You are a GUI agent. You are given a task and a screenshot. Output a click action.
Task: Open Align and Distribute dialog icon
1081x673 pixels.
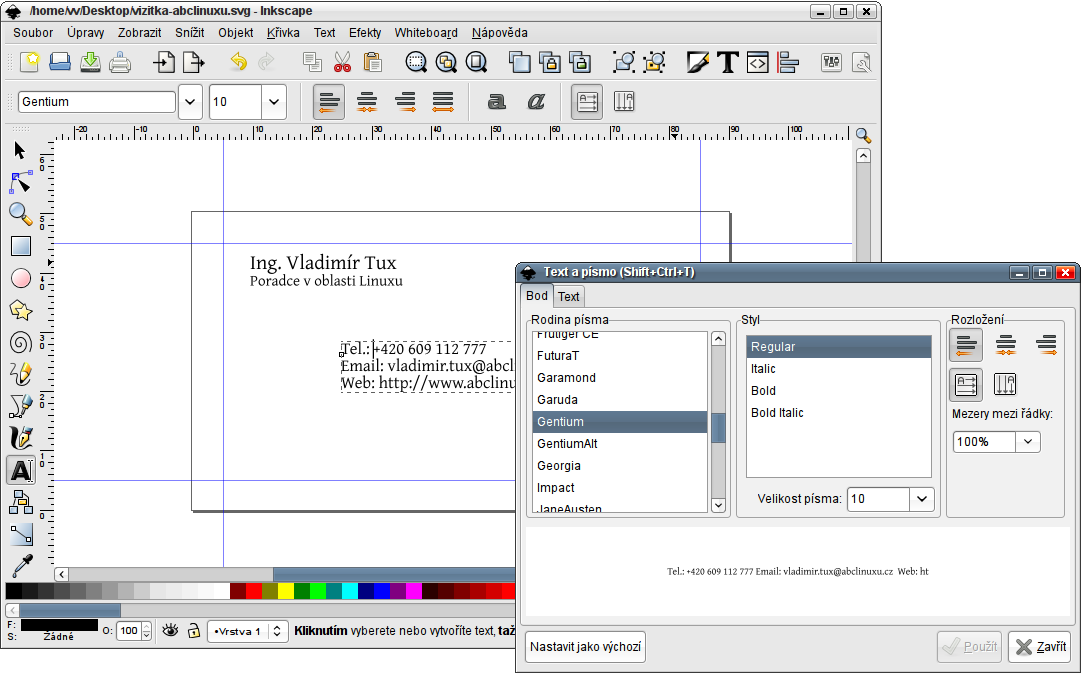pos(787,62)
